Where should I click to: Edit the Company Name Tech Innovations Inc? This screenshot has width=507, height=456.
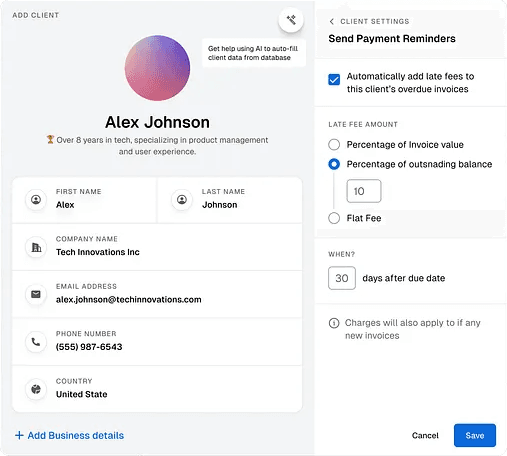tap(157, 247)
